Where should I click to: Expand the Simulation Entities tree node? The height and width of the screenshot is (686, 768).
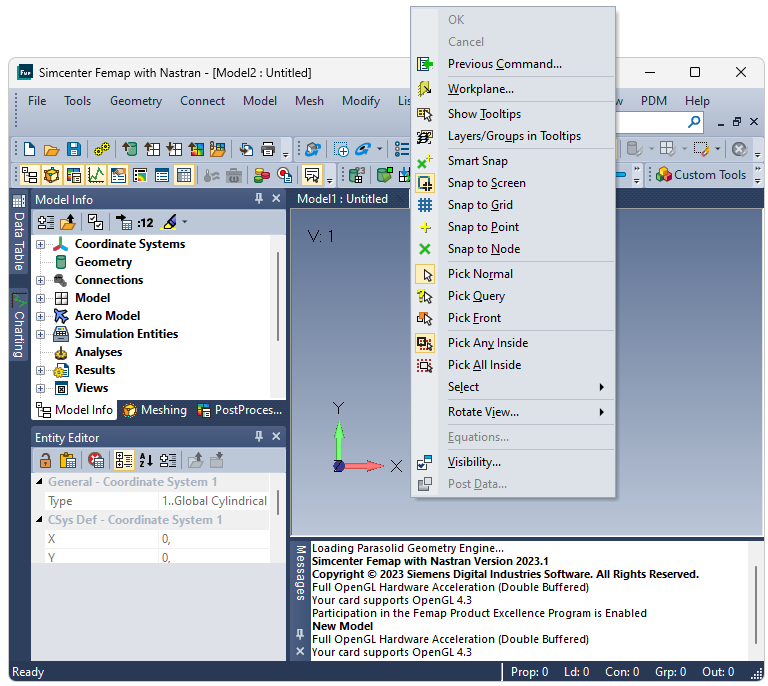[x=41, y=334]
